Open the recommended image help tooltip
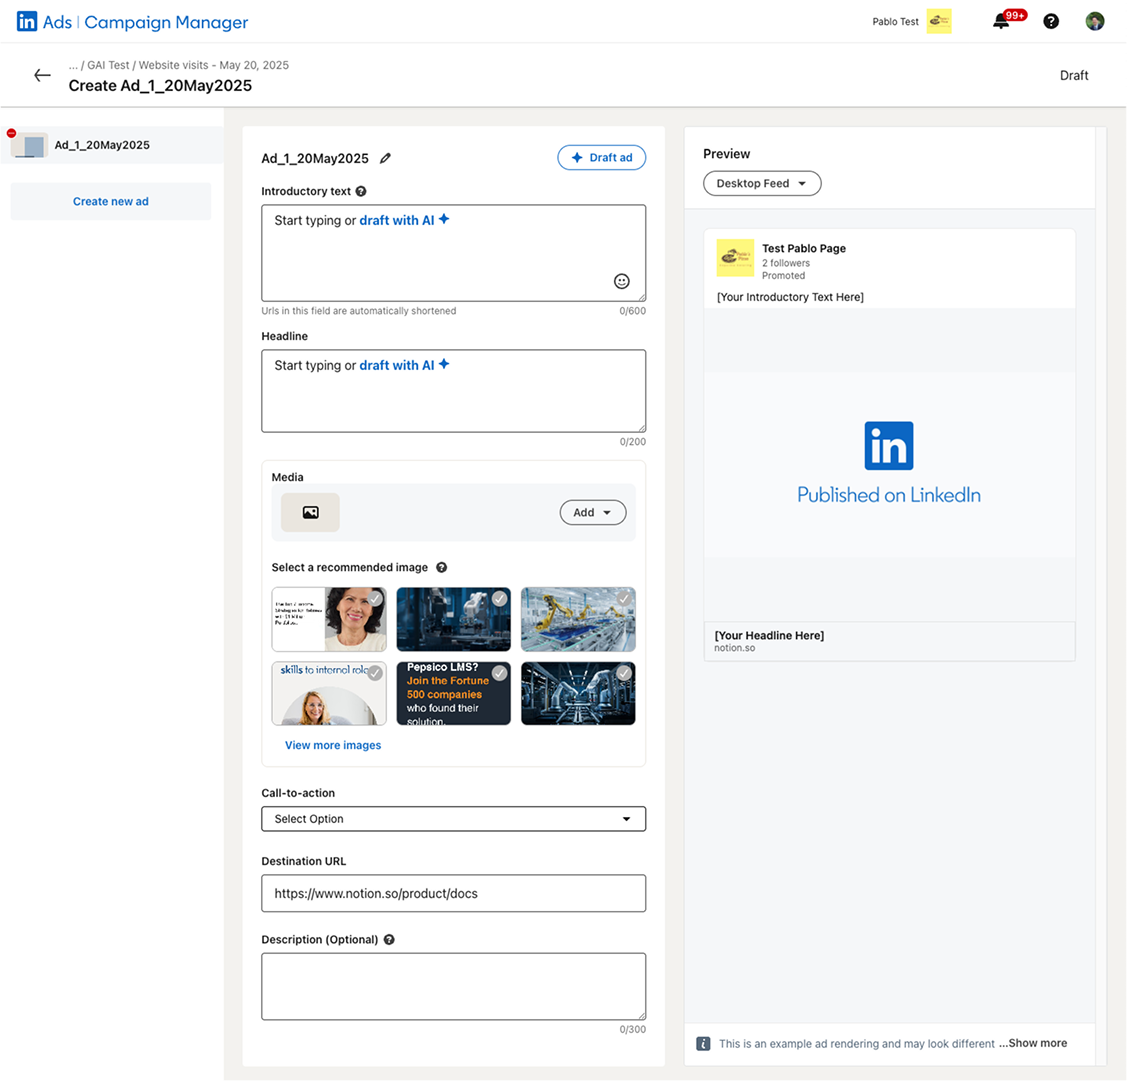The height and width of the screenshot is (1081, 1127). pyautogui.click(x=441, y=567)
